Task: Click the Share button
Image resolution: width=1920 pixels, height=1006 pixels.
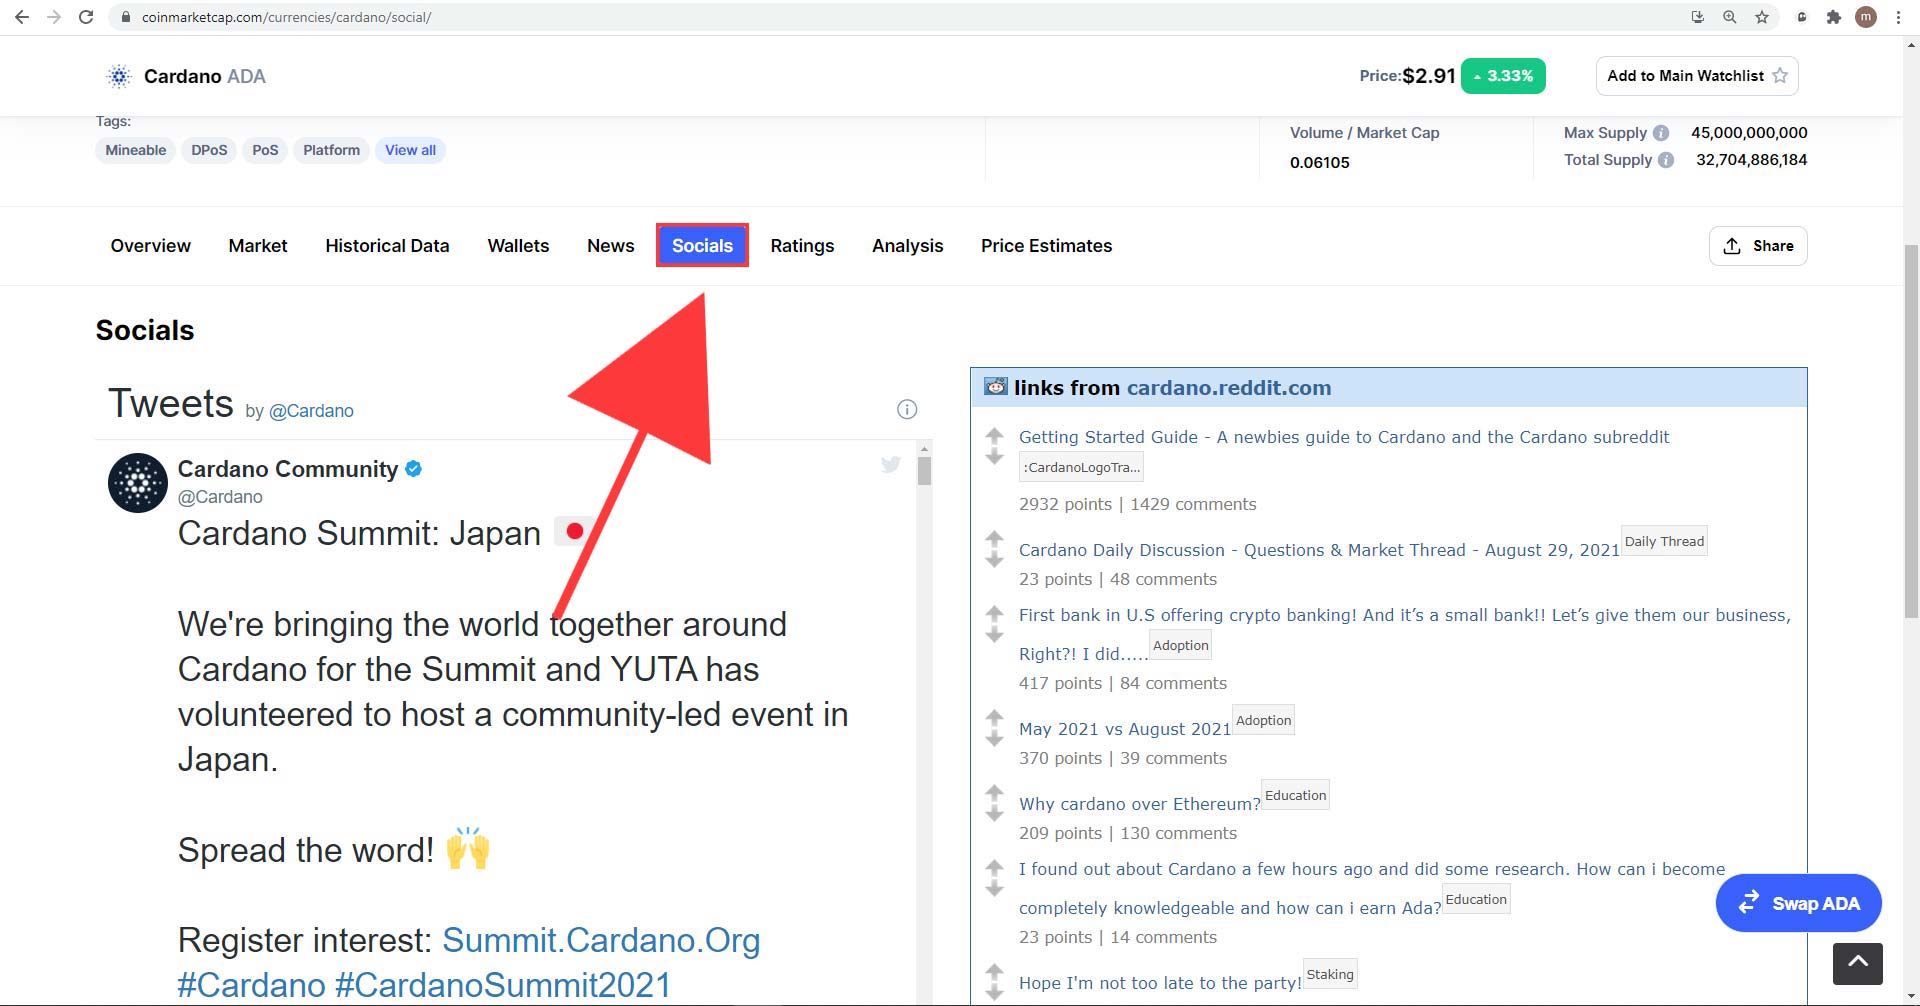Action: pyautogui.click(x=1758, y=246)
